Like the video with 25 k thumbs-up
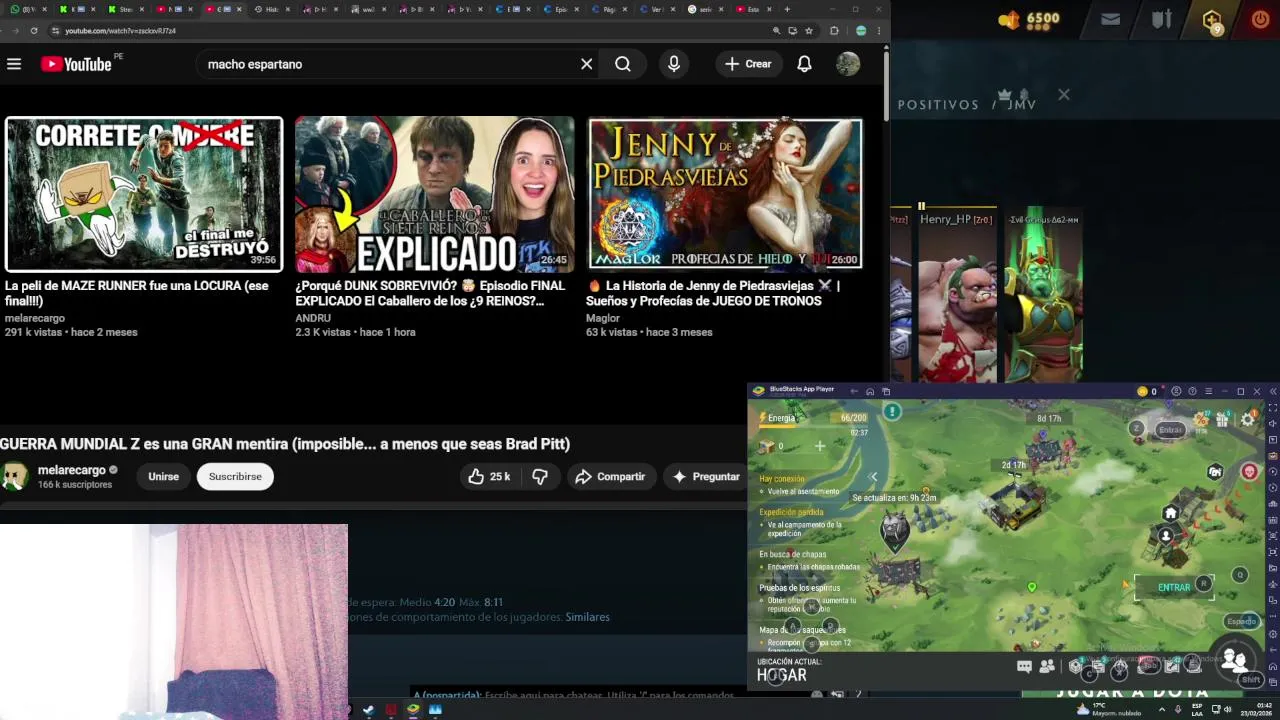The image size is (1280, 720). [488, 477]
